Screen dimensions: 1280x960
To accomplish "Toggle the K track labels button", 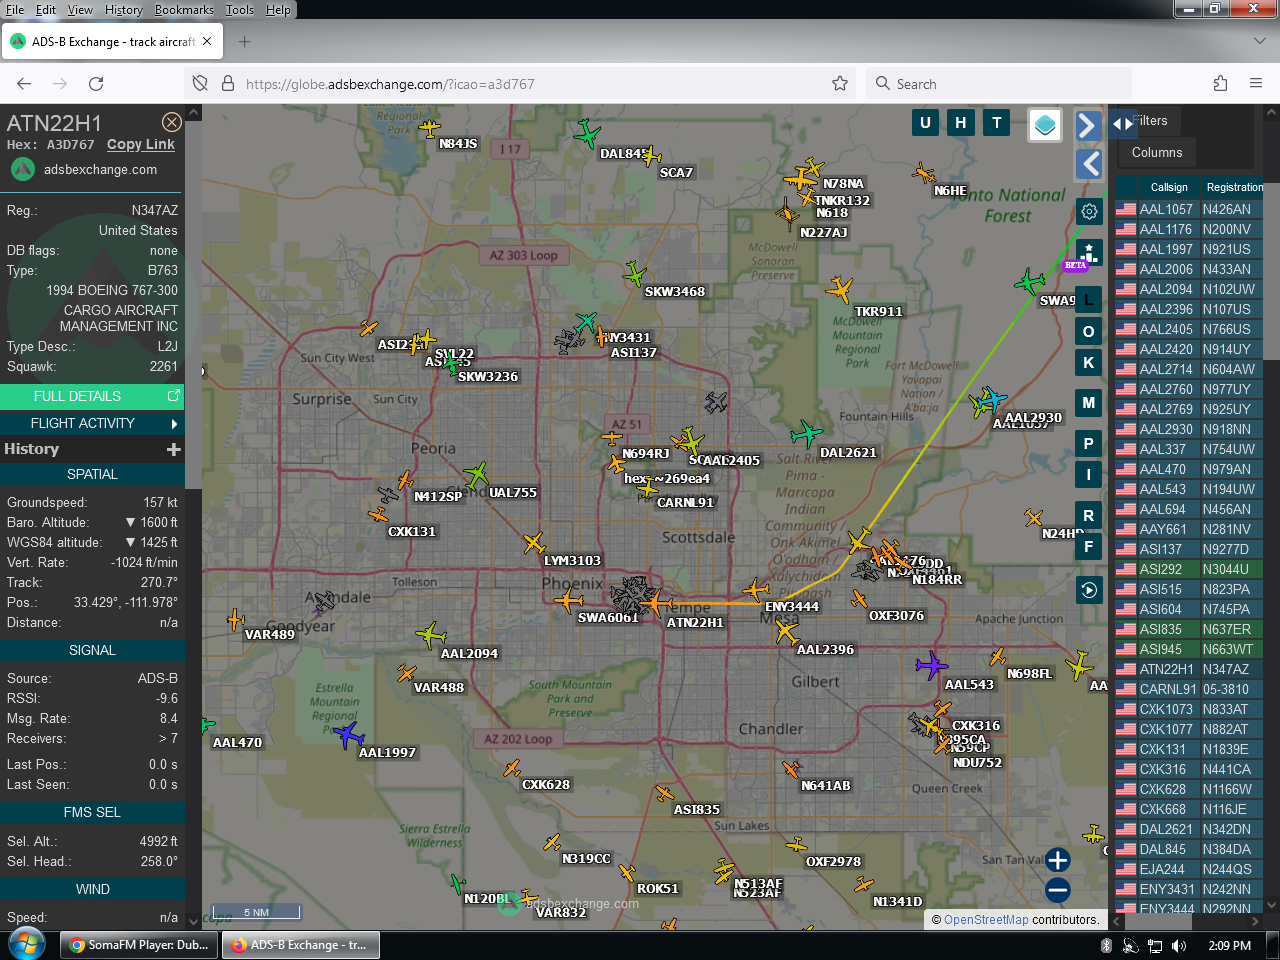I will [1089, 363].
